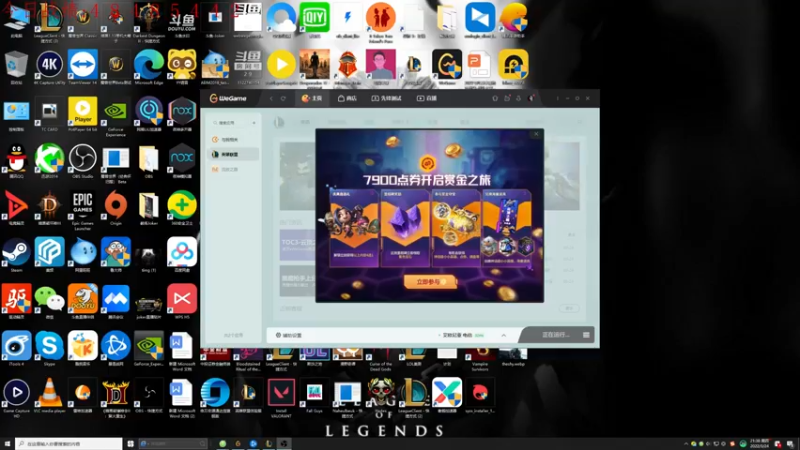Viewport: 800px width, 450px height.
Task: Select the fourth reward card with hexagon icons
Action: click(507, 229)
